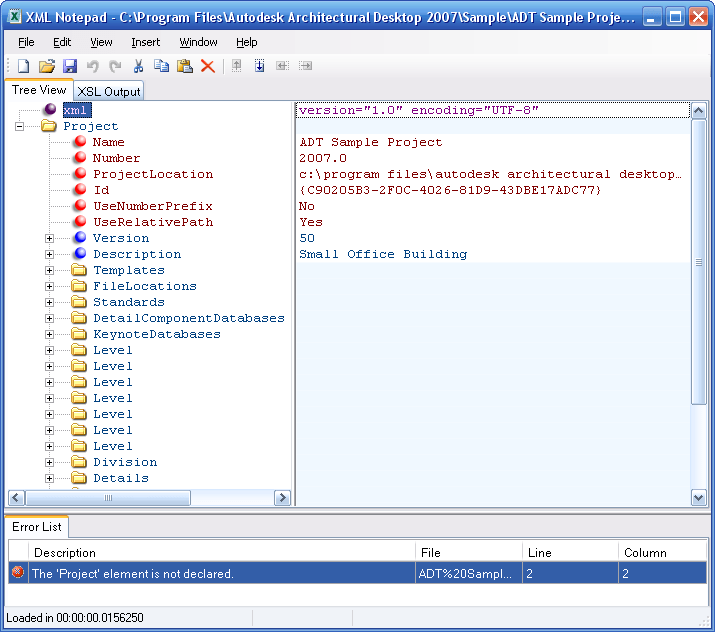The height and width of the screenshot is (632, 715).
Task: Open the File menu
Action: pyautogui.click(x=26, y=42)
